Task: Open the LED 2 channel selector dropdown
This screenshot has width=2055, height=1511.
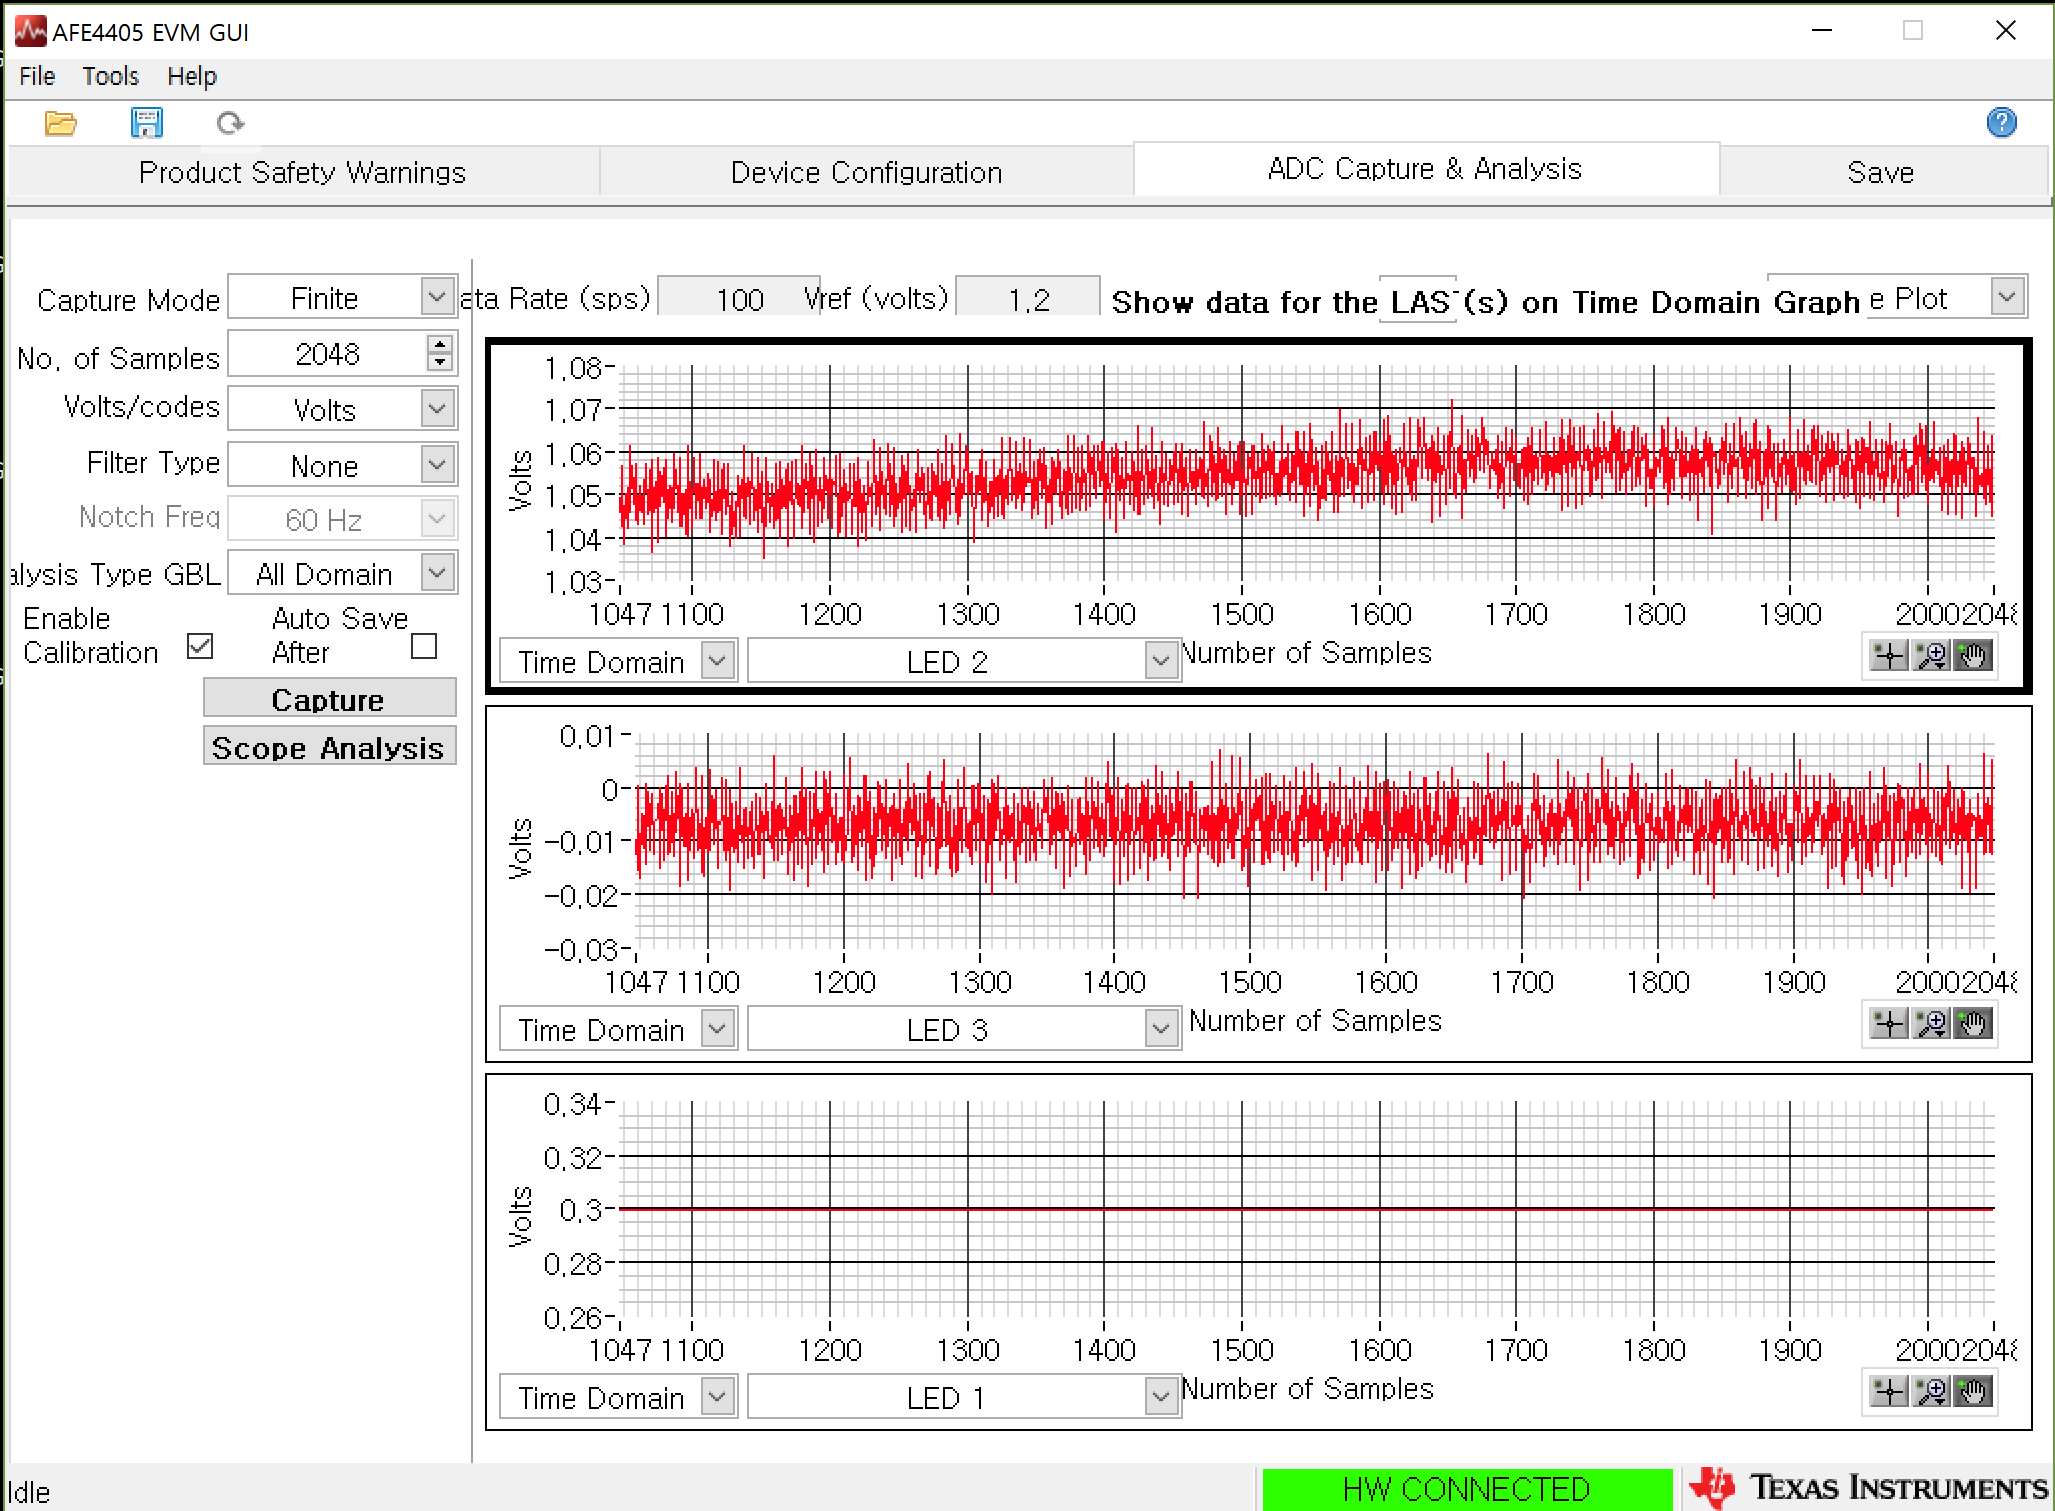Action: coord(1160,661)
